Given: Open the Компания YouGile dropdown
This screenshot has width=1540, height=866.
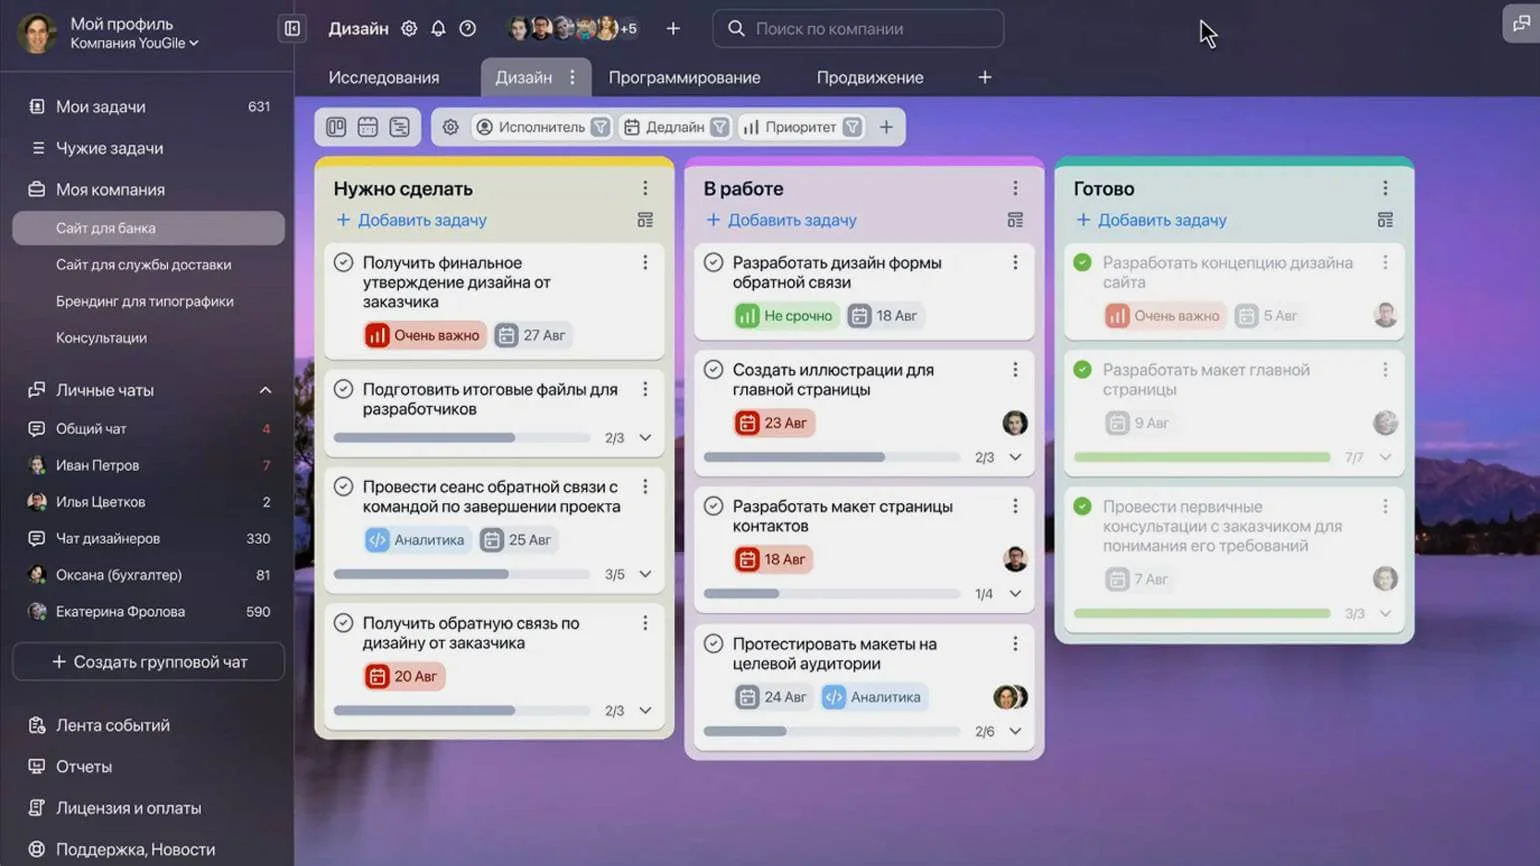Looking at the screenshot, I should tap(134, 43).
